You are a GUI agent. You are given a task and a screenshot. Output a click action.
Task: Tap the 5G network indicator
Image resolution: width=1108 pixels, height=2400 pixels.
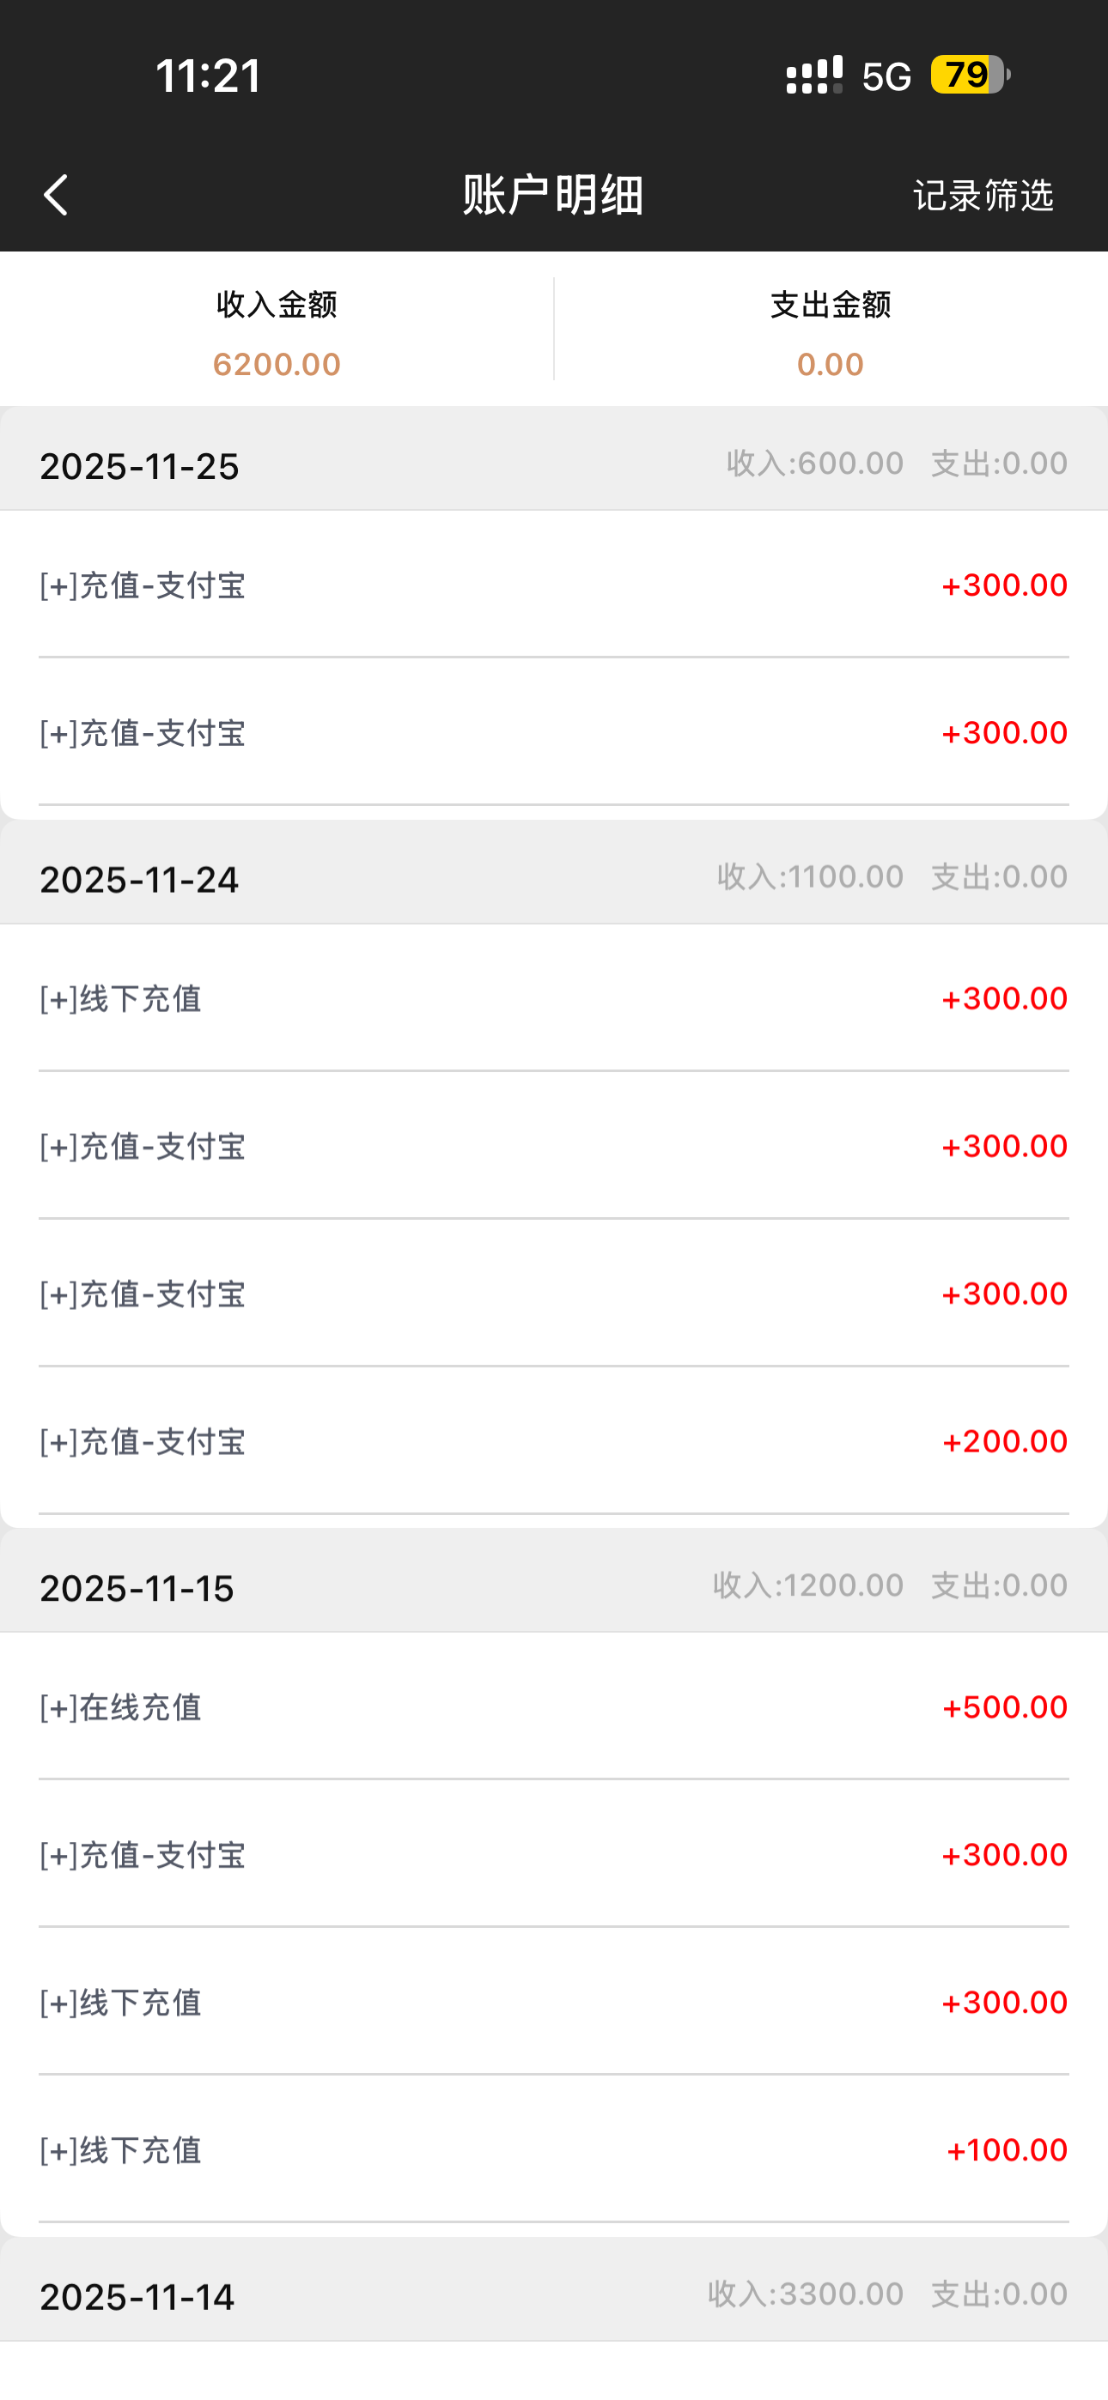click(886, 77)
